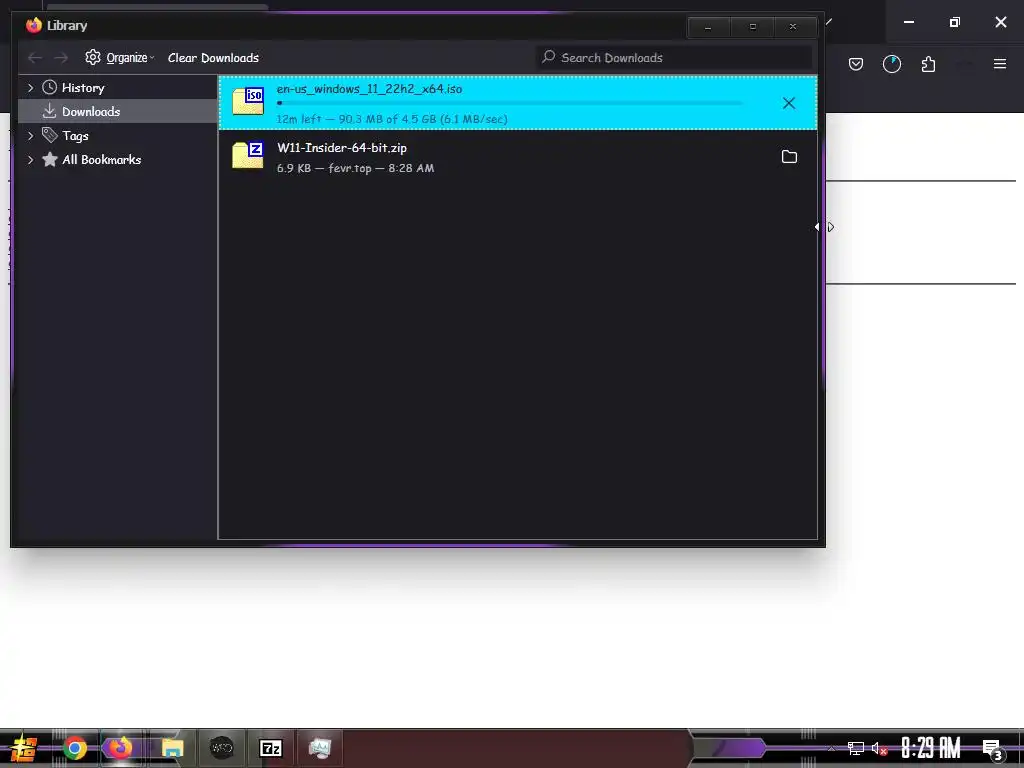
Task: Click Clear Downloads button
Action: [x=214, y=57]
